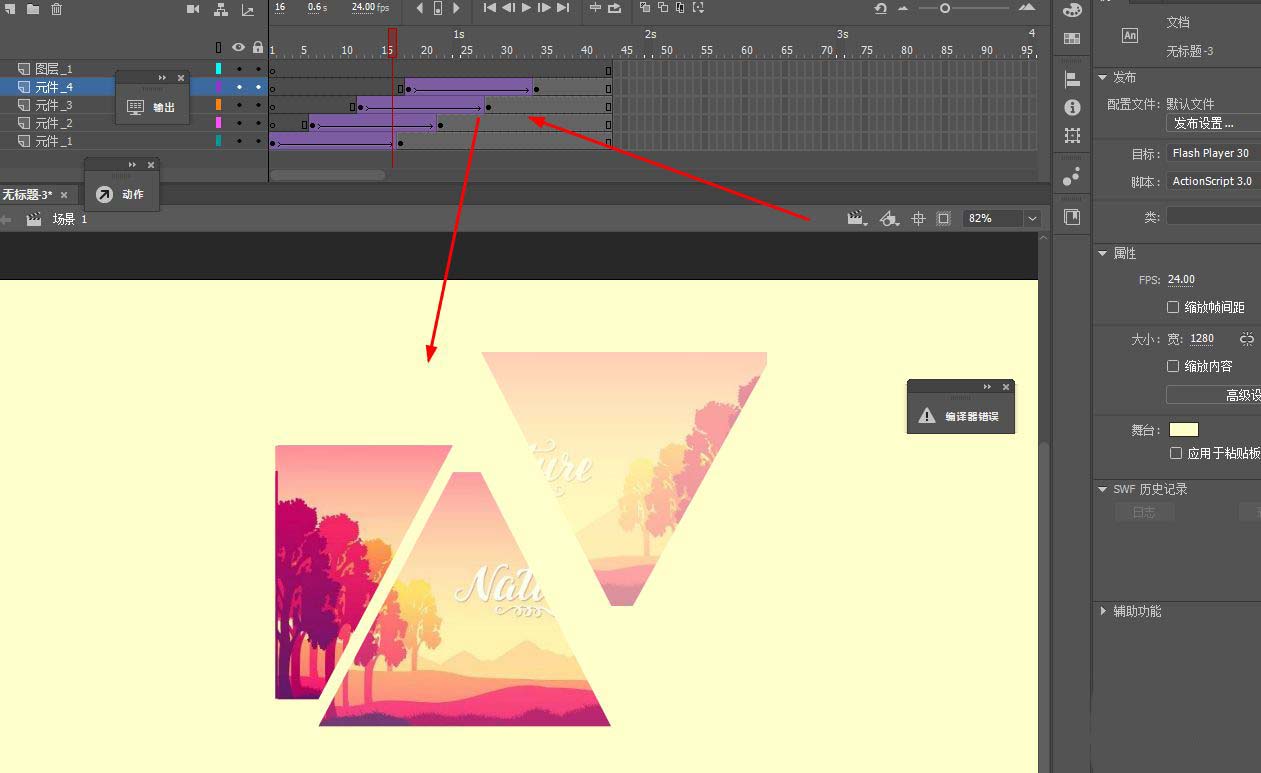Click the 发布设置... button
This screenshot has height=773, width=1261.
[1213, 123]
